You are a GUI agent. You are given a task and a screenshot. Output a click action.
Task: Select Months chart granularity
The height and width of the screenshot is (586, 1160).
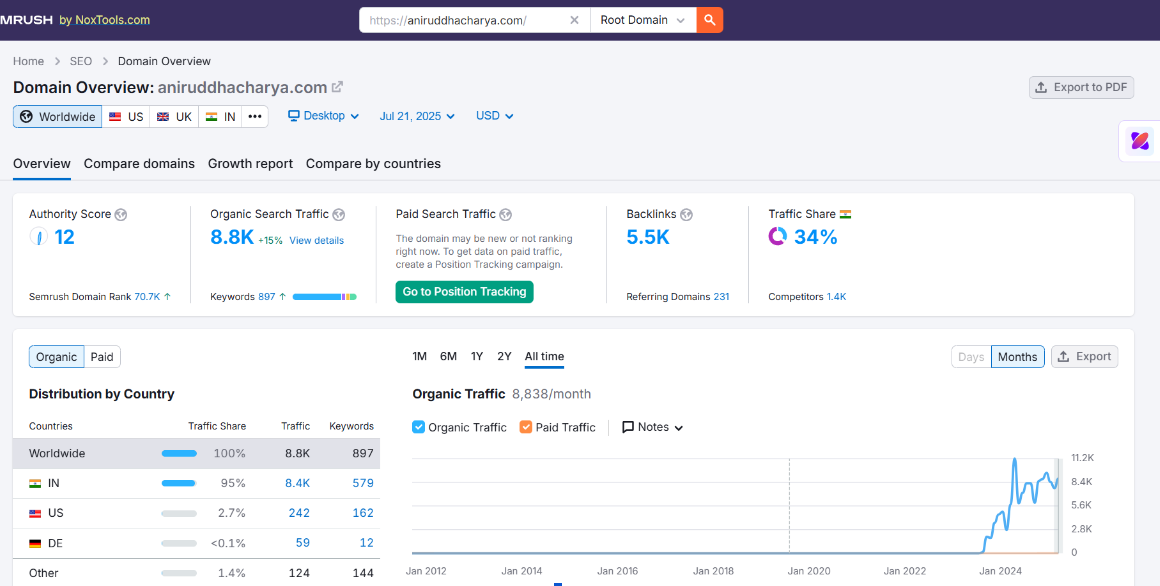coord(1018,357)
